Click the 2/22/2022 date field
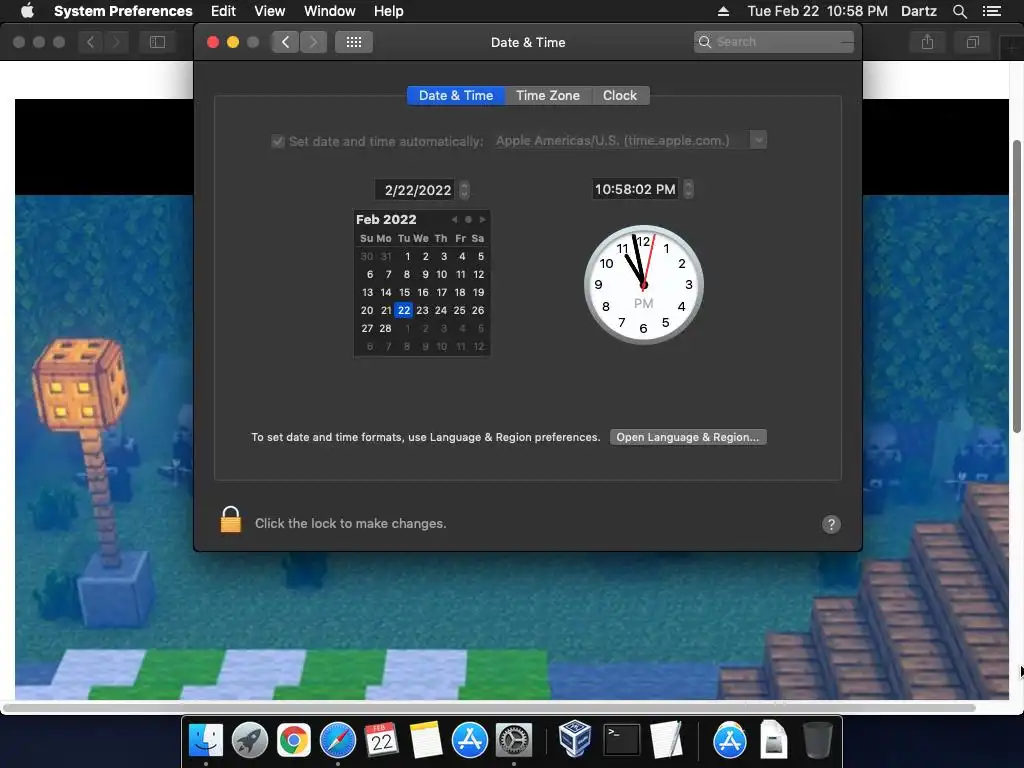Image resolution: width=1024 pixels, height=768 pixels. point(415,190)
